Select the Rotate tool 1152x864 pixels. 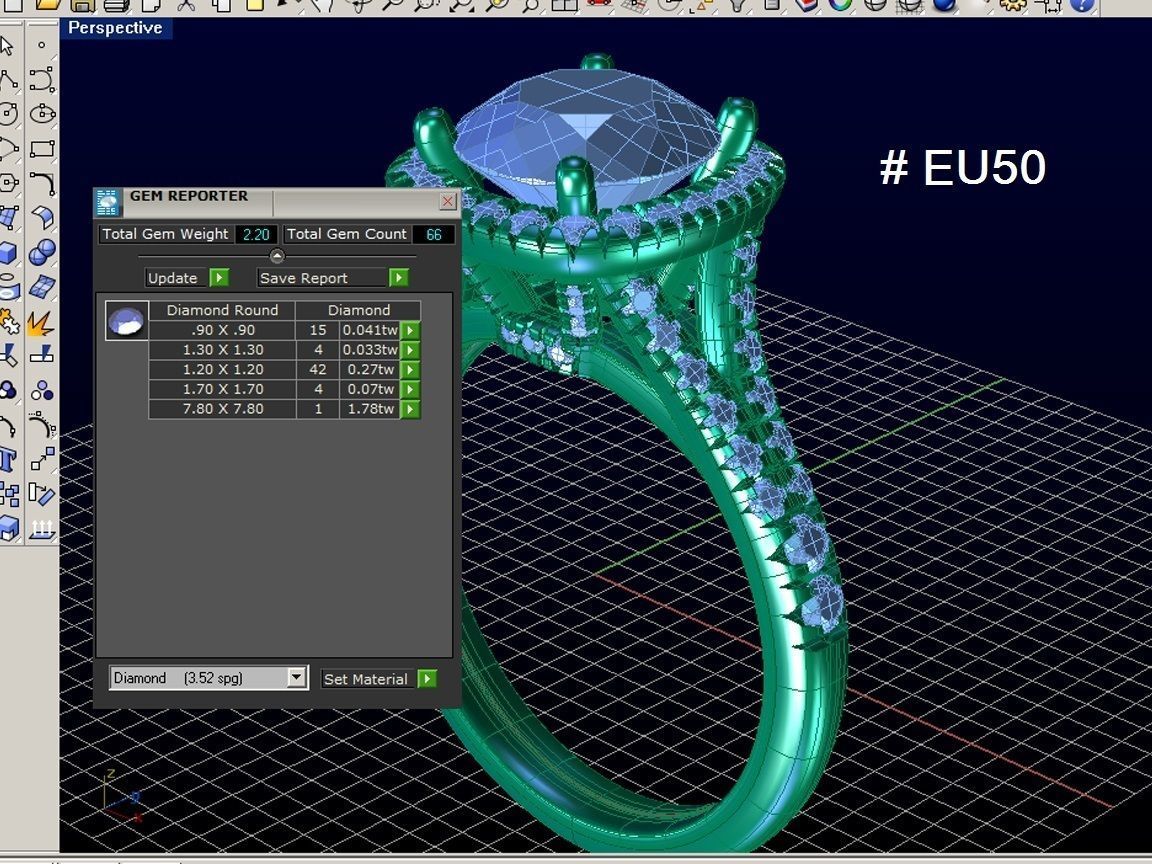pos(42,494)
